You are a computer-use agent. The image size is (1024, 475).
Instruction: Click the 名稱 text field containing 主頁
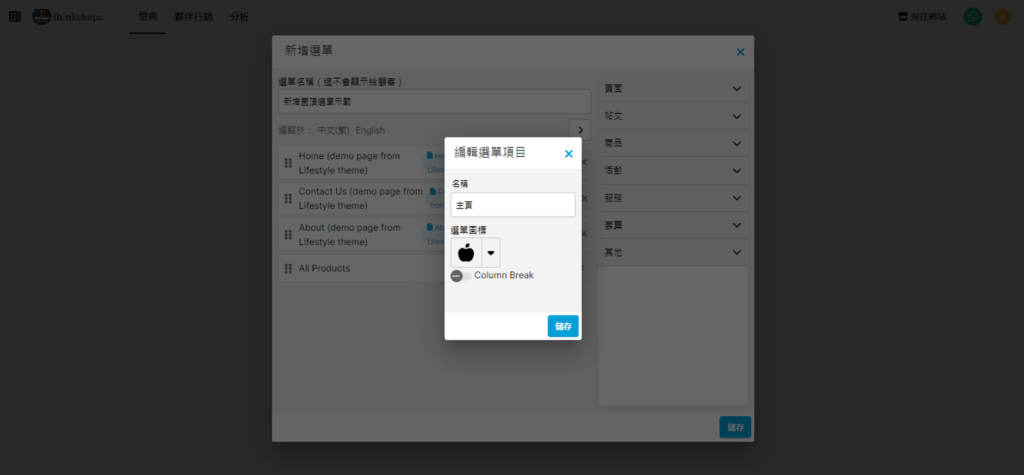pyautogui.click(x=512, y=205)
